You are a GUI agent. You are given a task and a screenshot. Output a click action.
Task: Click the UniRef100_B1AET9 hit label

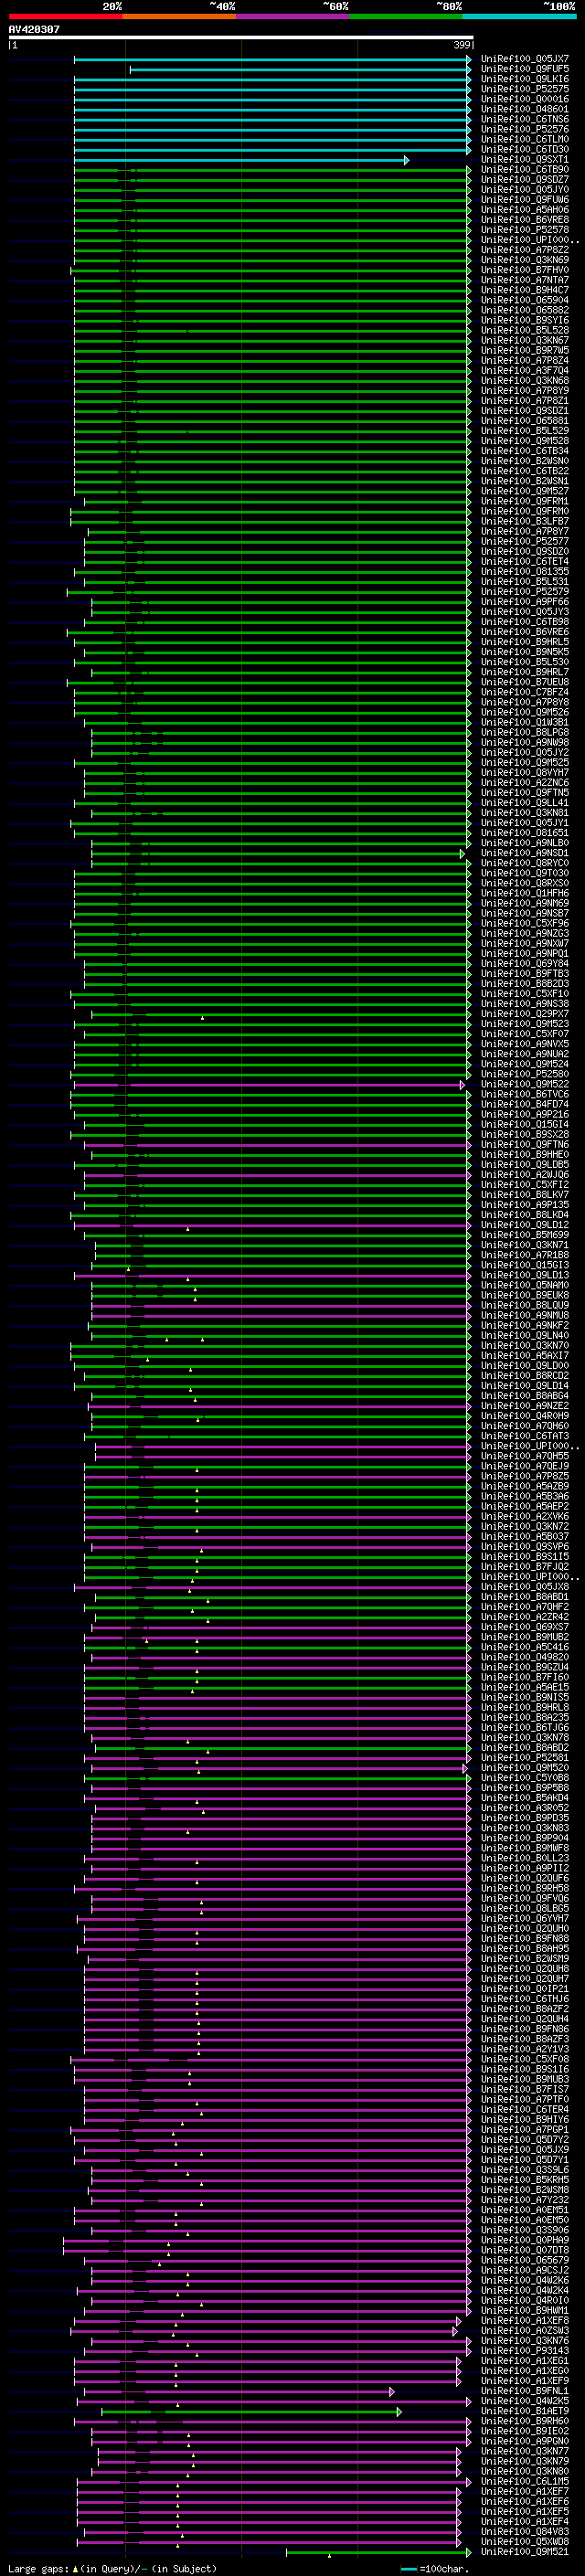click(524, 2411)
